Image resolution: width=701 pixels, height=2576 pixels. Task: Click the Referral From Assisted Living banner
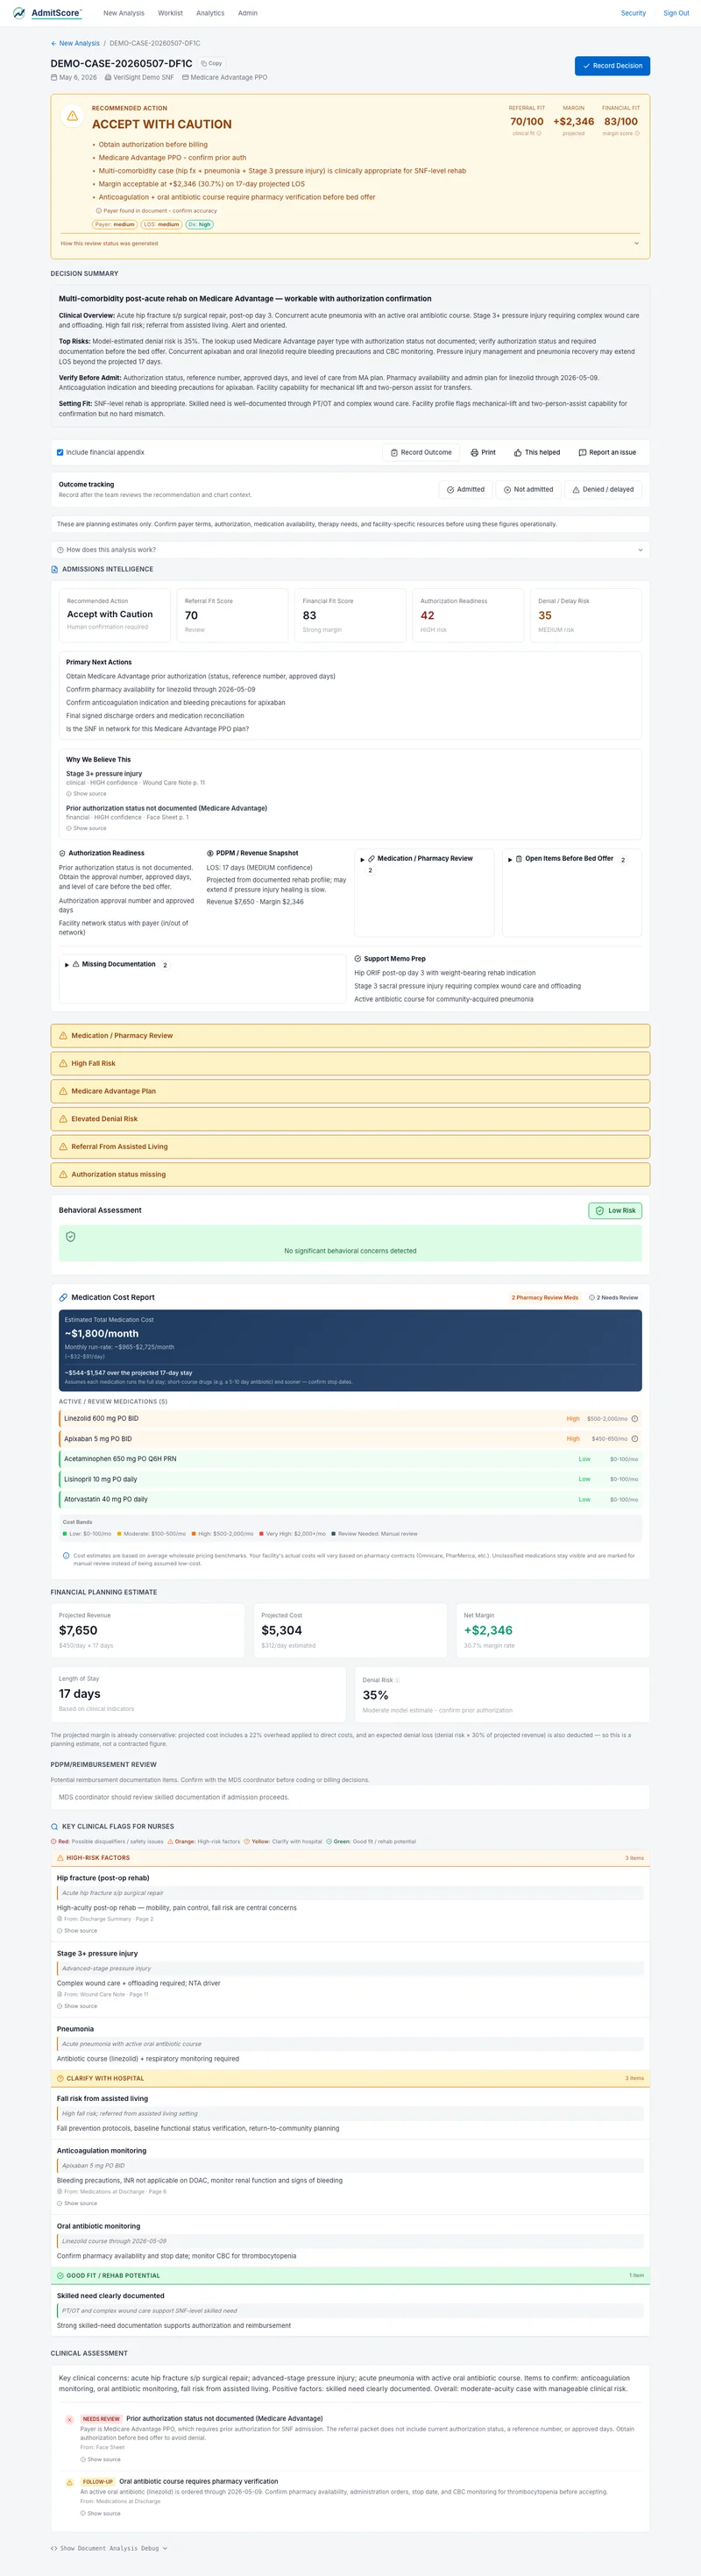350,1147
